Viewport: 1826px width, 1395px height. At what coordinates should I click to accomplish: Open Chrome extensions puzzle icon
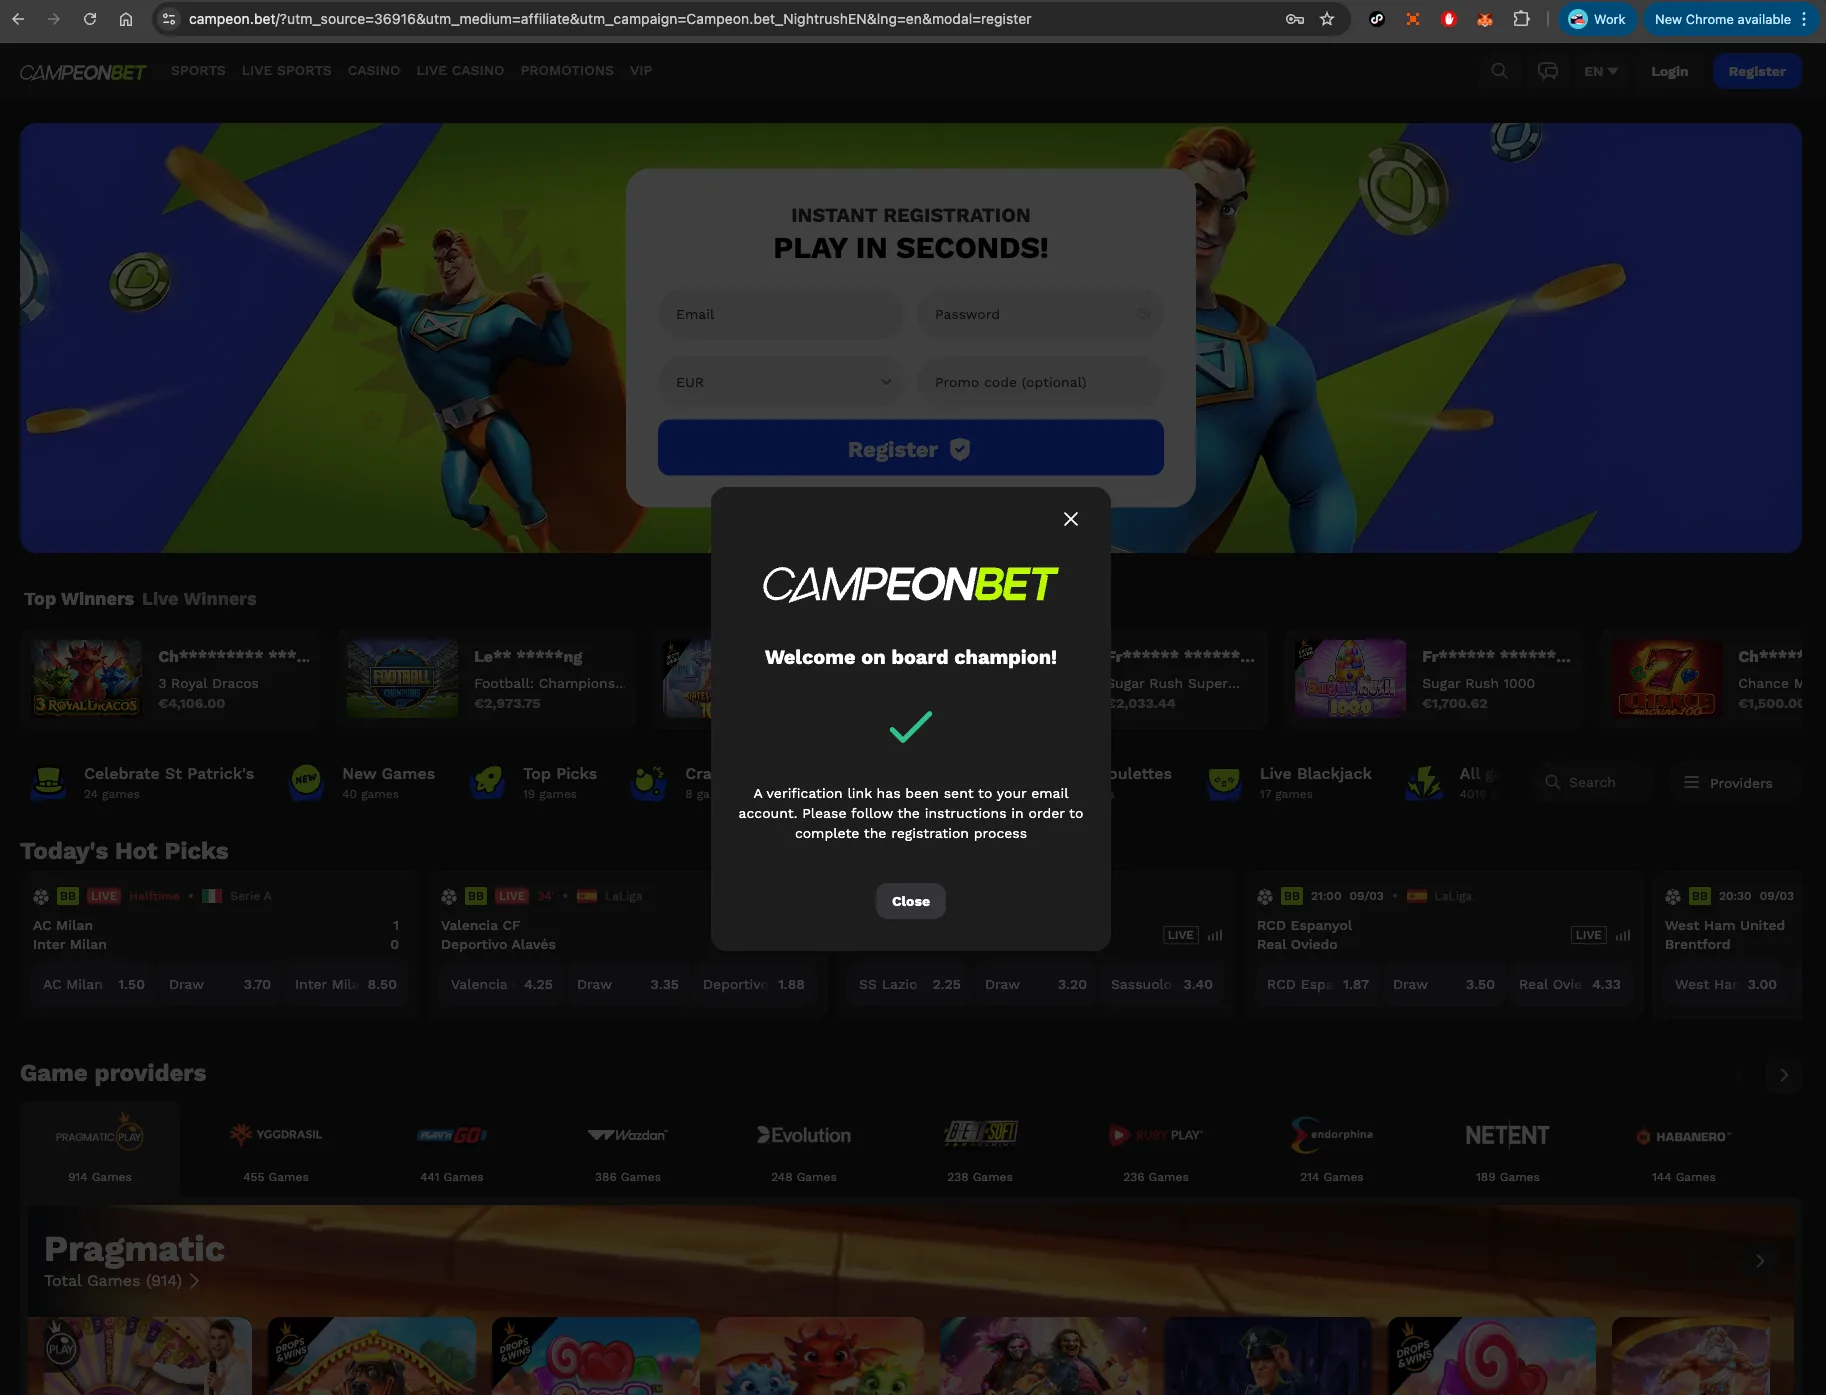click(x=1521, y=19)
